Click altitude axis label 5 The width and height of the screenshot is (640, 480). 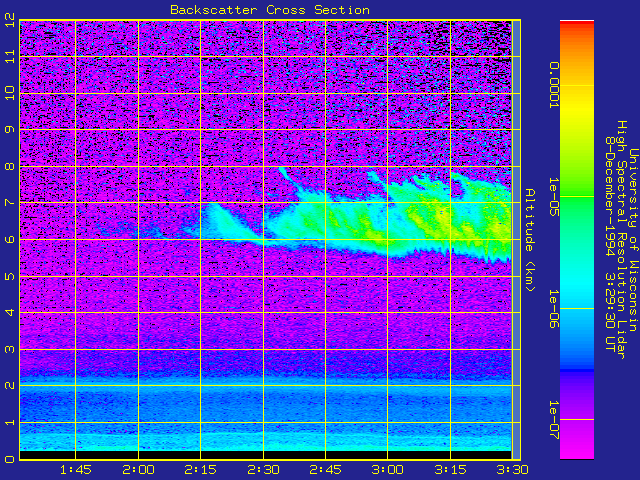pos(10,276)
